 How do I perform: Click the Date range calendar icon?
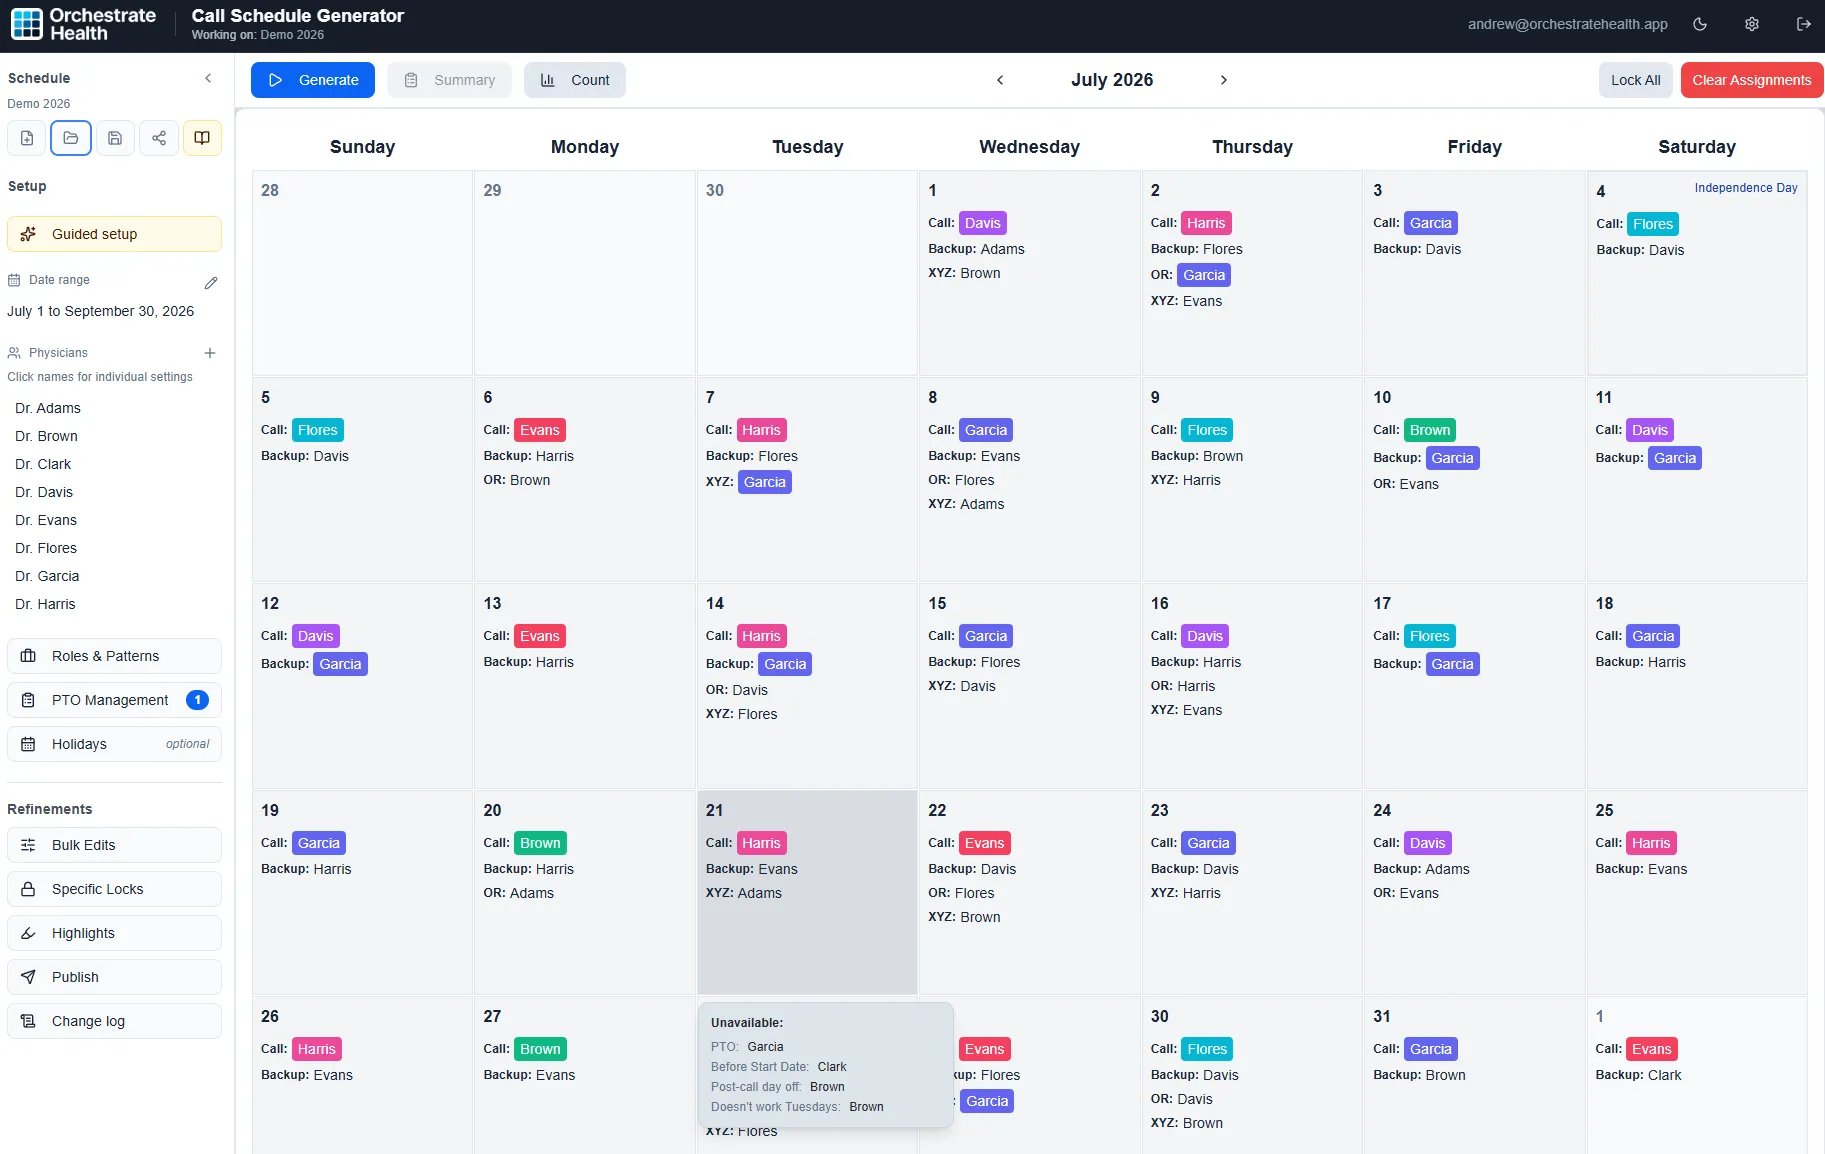[14, 280]
